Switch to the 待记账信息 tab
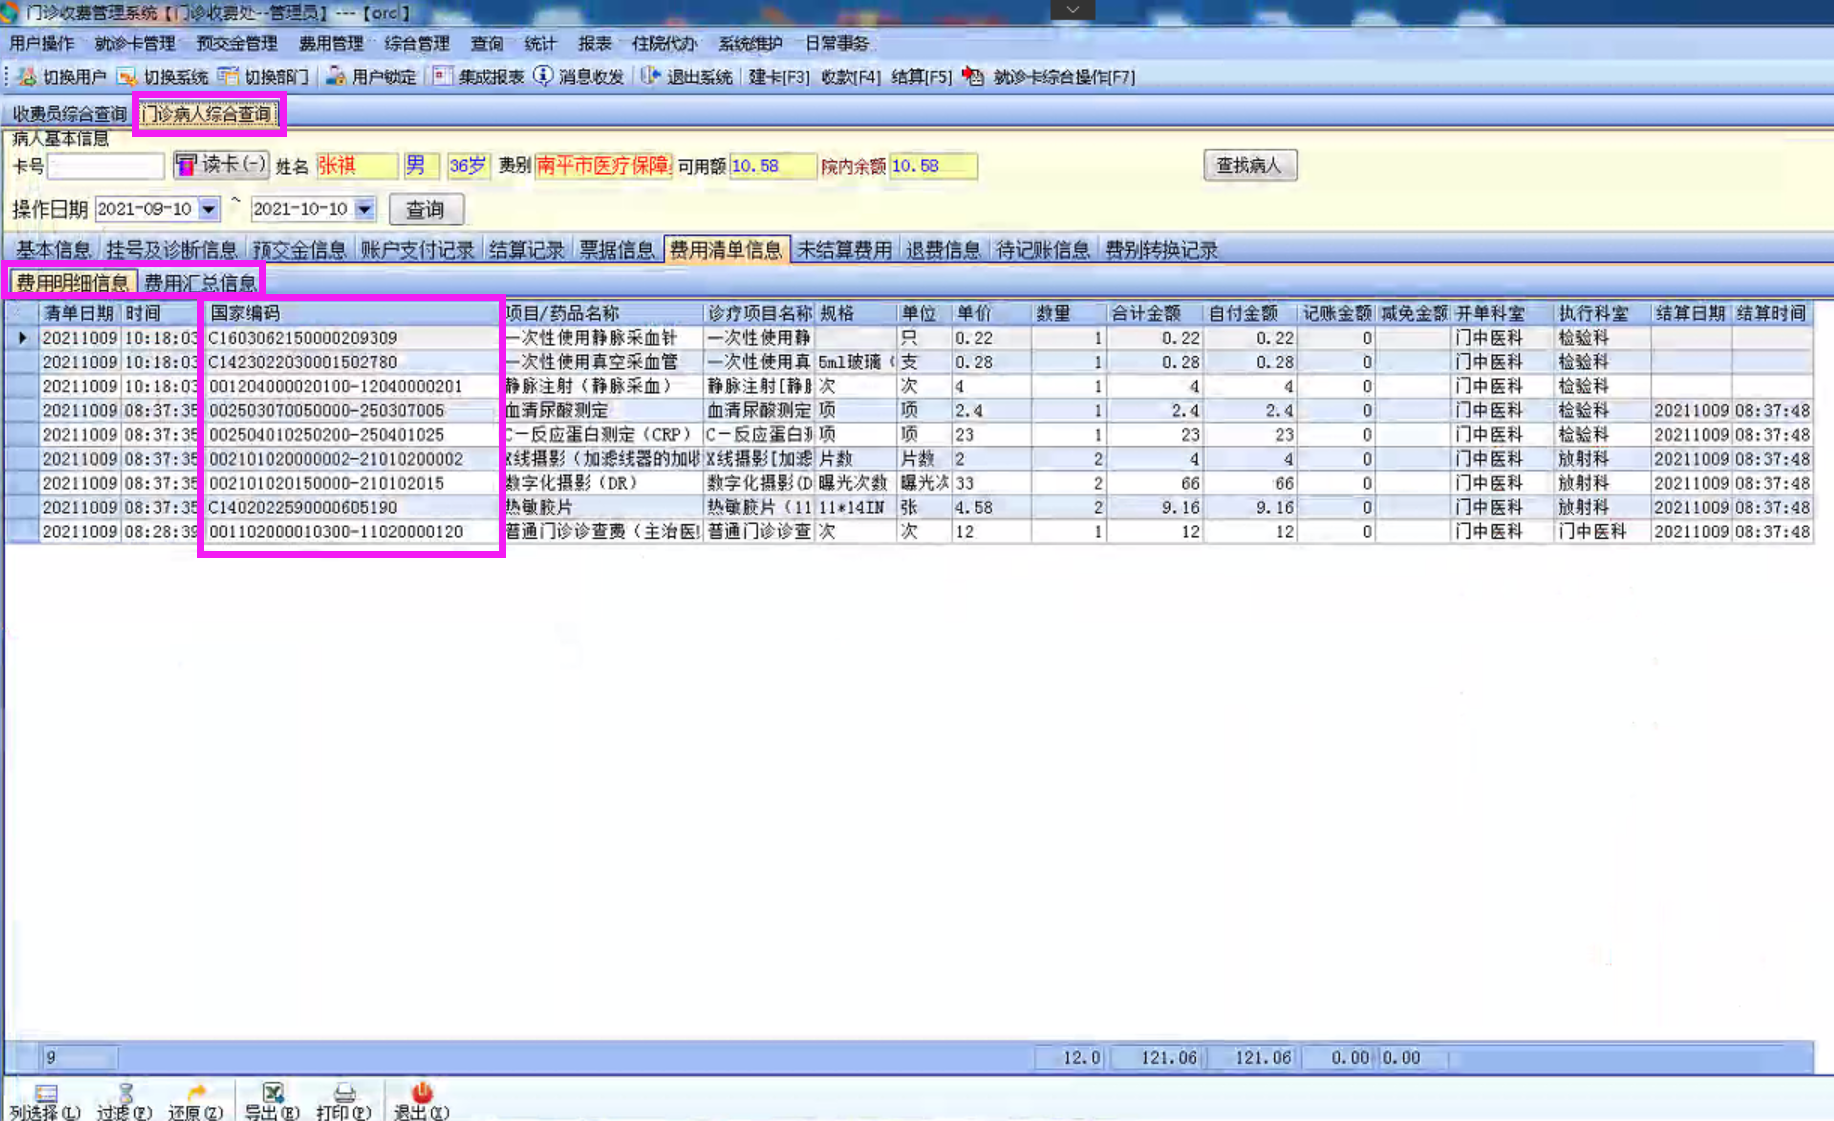1834x1121 pixels. point(1043,250)
